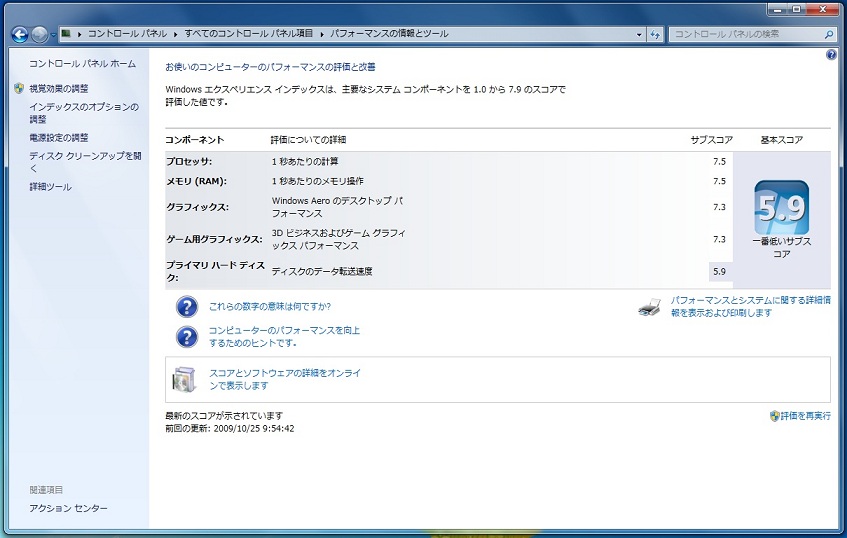This screenshot has width=847, height=538.
Task: Click プロセッサ: row label
Action: (x=189, y=162)
